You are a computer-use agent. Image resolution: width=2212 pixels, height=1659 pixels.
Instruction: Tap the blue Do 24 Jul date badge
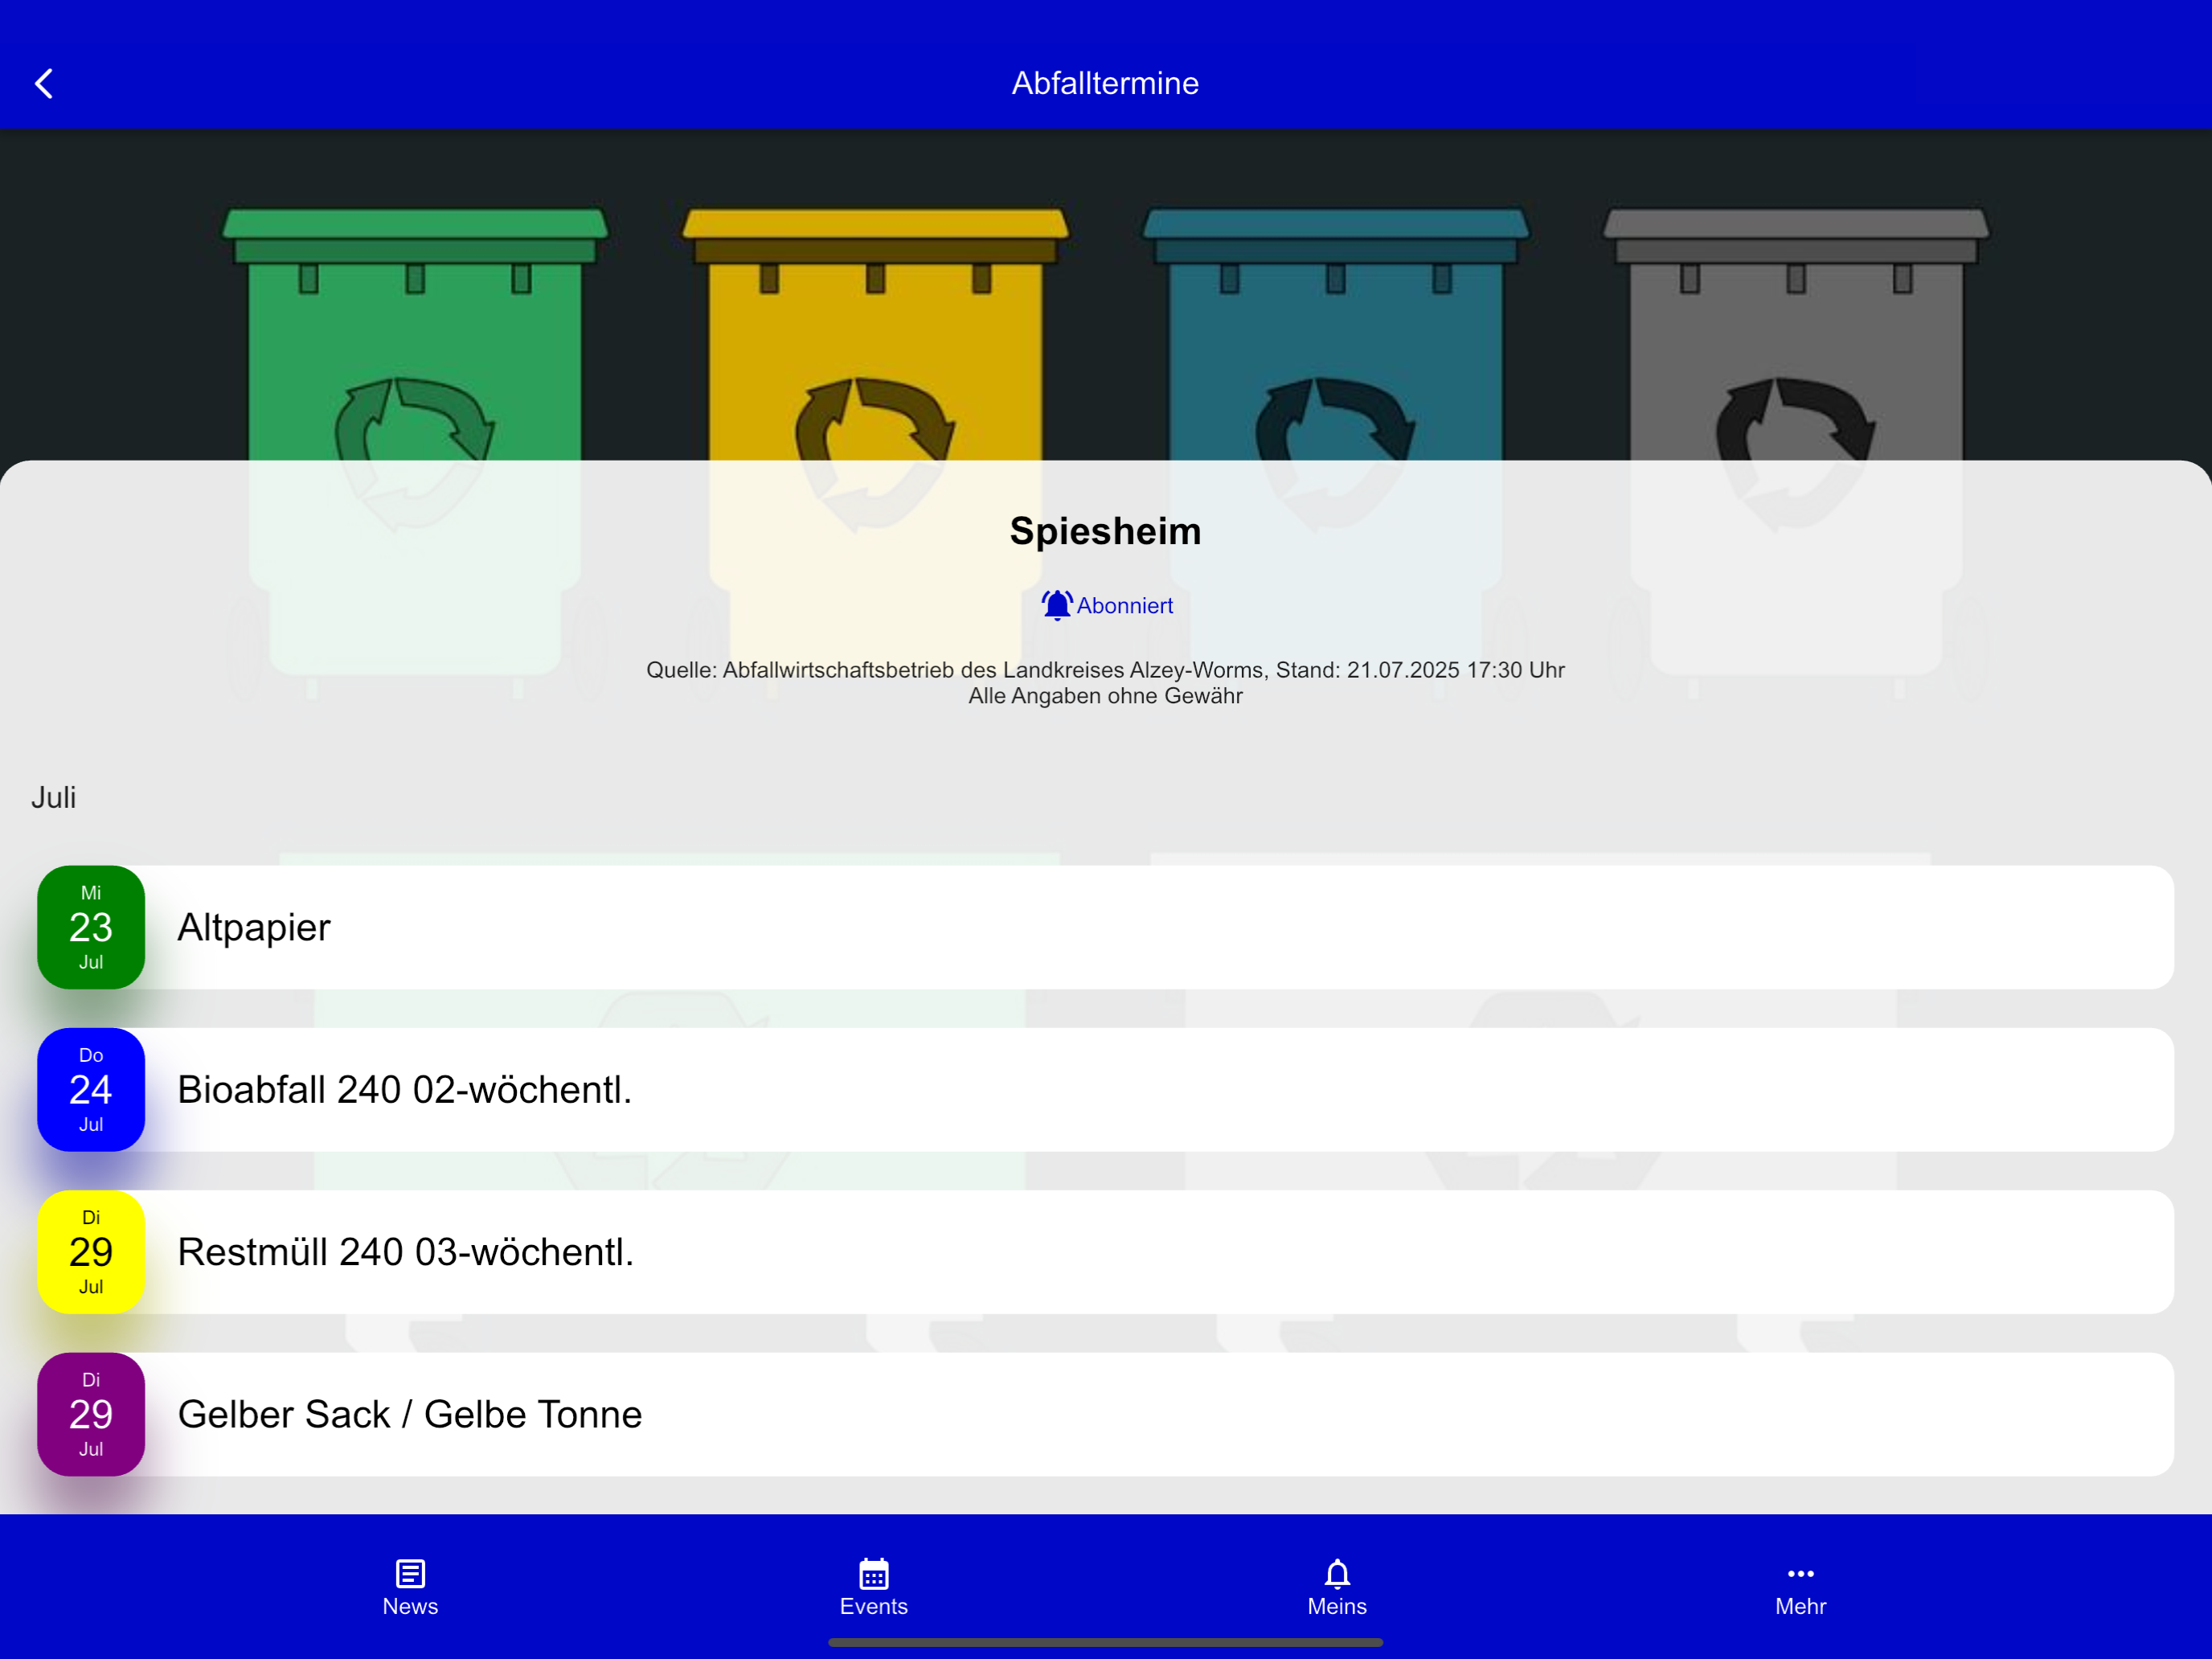coord(91,1089)
